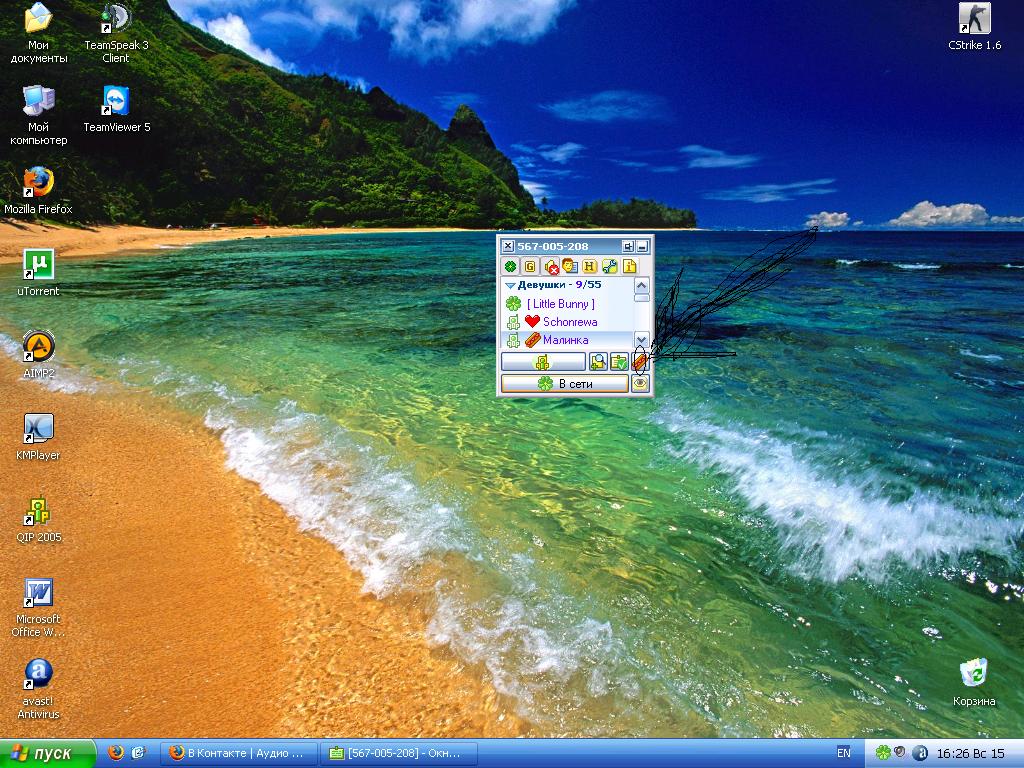Open QIP settings wrench icon
Screen dimensions: 1024x768
(x=609, y=266)
